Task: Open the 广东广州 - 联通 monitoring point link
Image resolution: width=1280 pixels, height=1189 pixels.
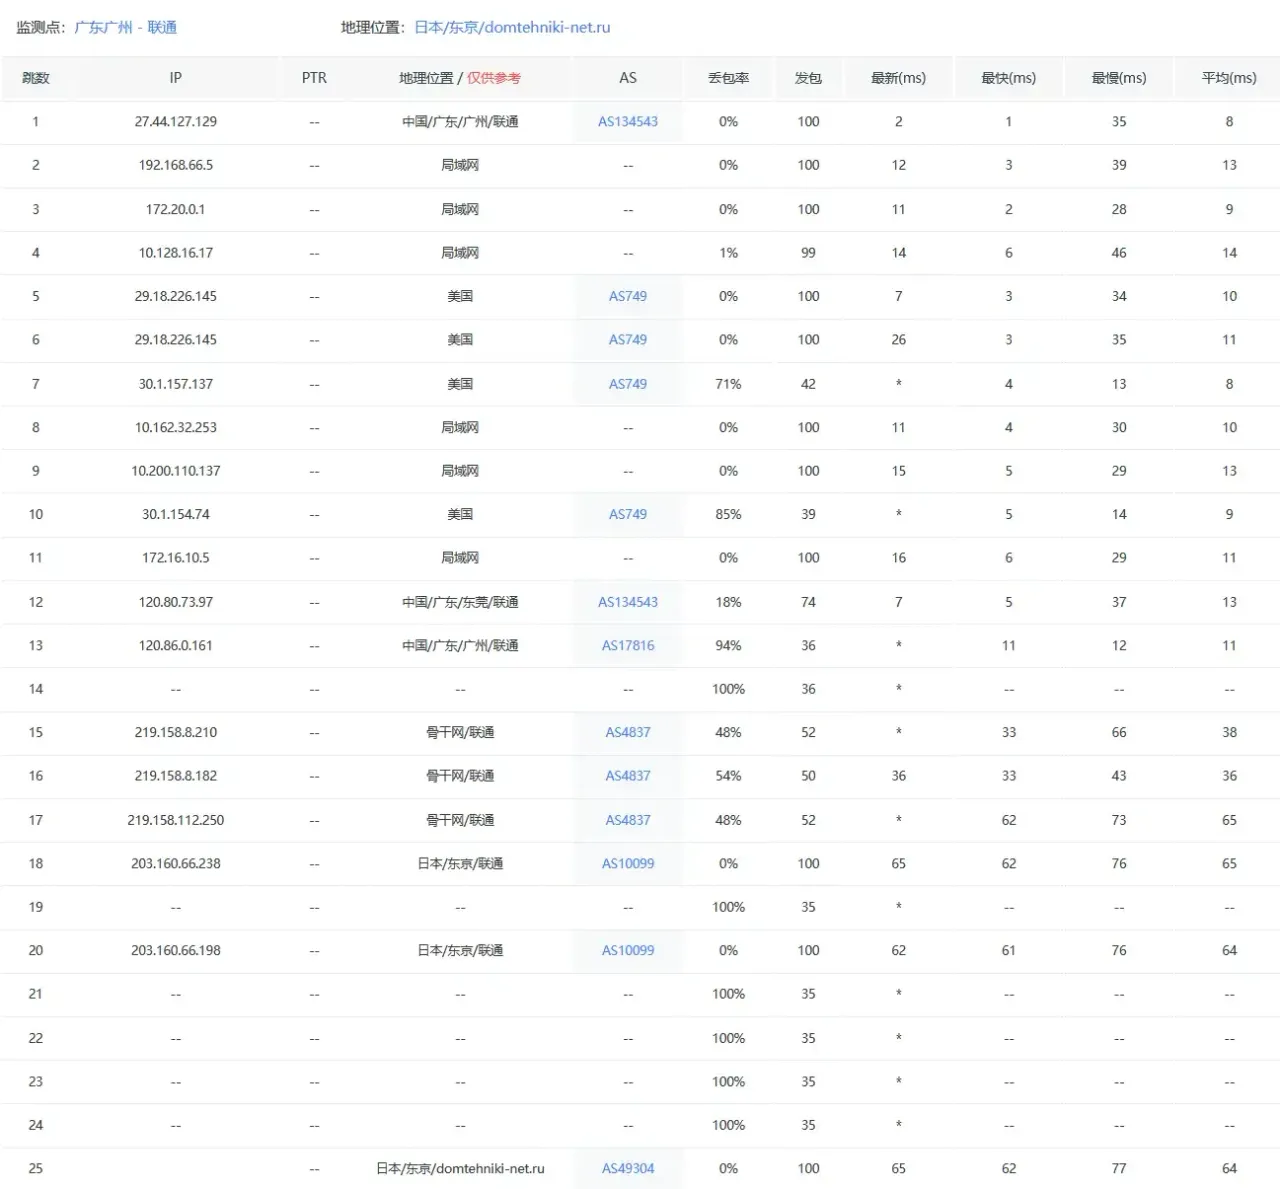Action: pyautogui.click(x=126, y=27)
